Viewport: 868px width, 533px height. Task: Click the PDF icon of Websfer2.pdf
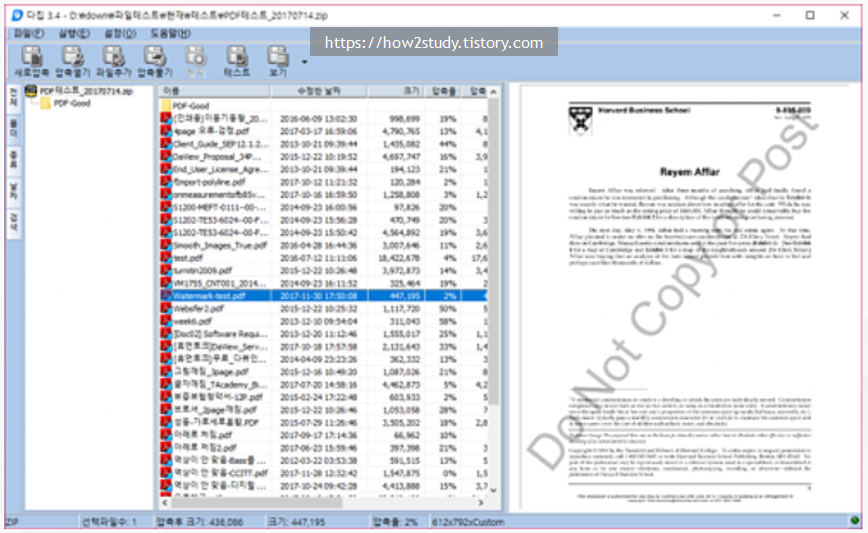[x=166, y=308]
